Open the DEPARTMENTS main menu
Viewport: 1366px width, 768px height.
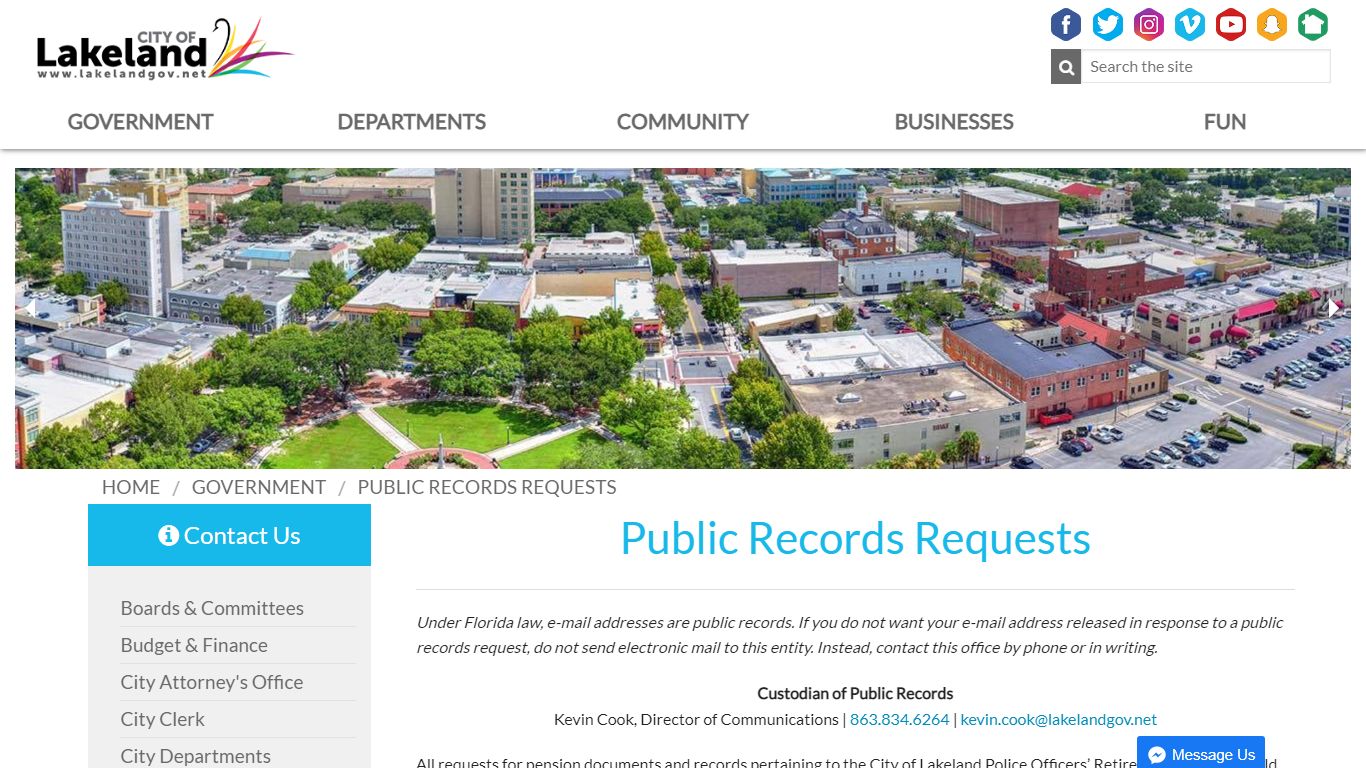[411, 122]
